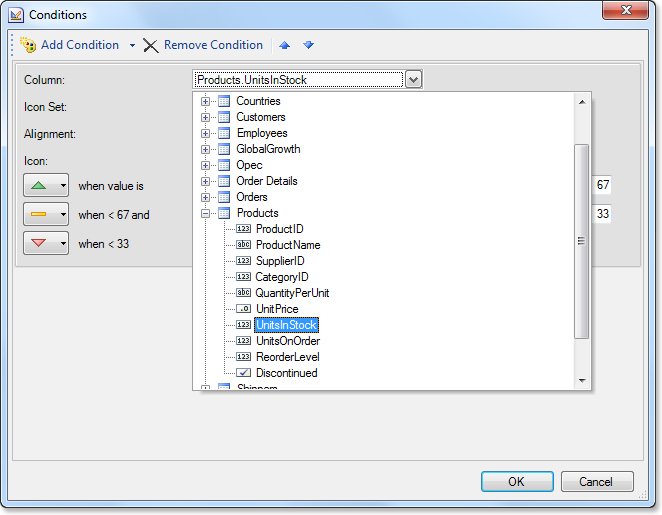The height and width of the screenshot is (515, 662).
Task: Click the QuantityPerUnit text type icon
Action: (x=244, y=293)
